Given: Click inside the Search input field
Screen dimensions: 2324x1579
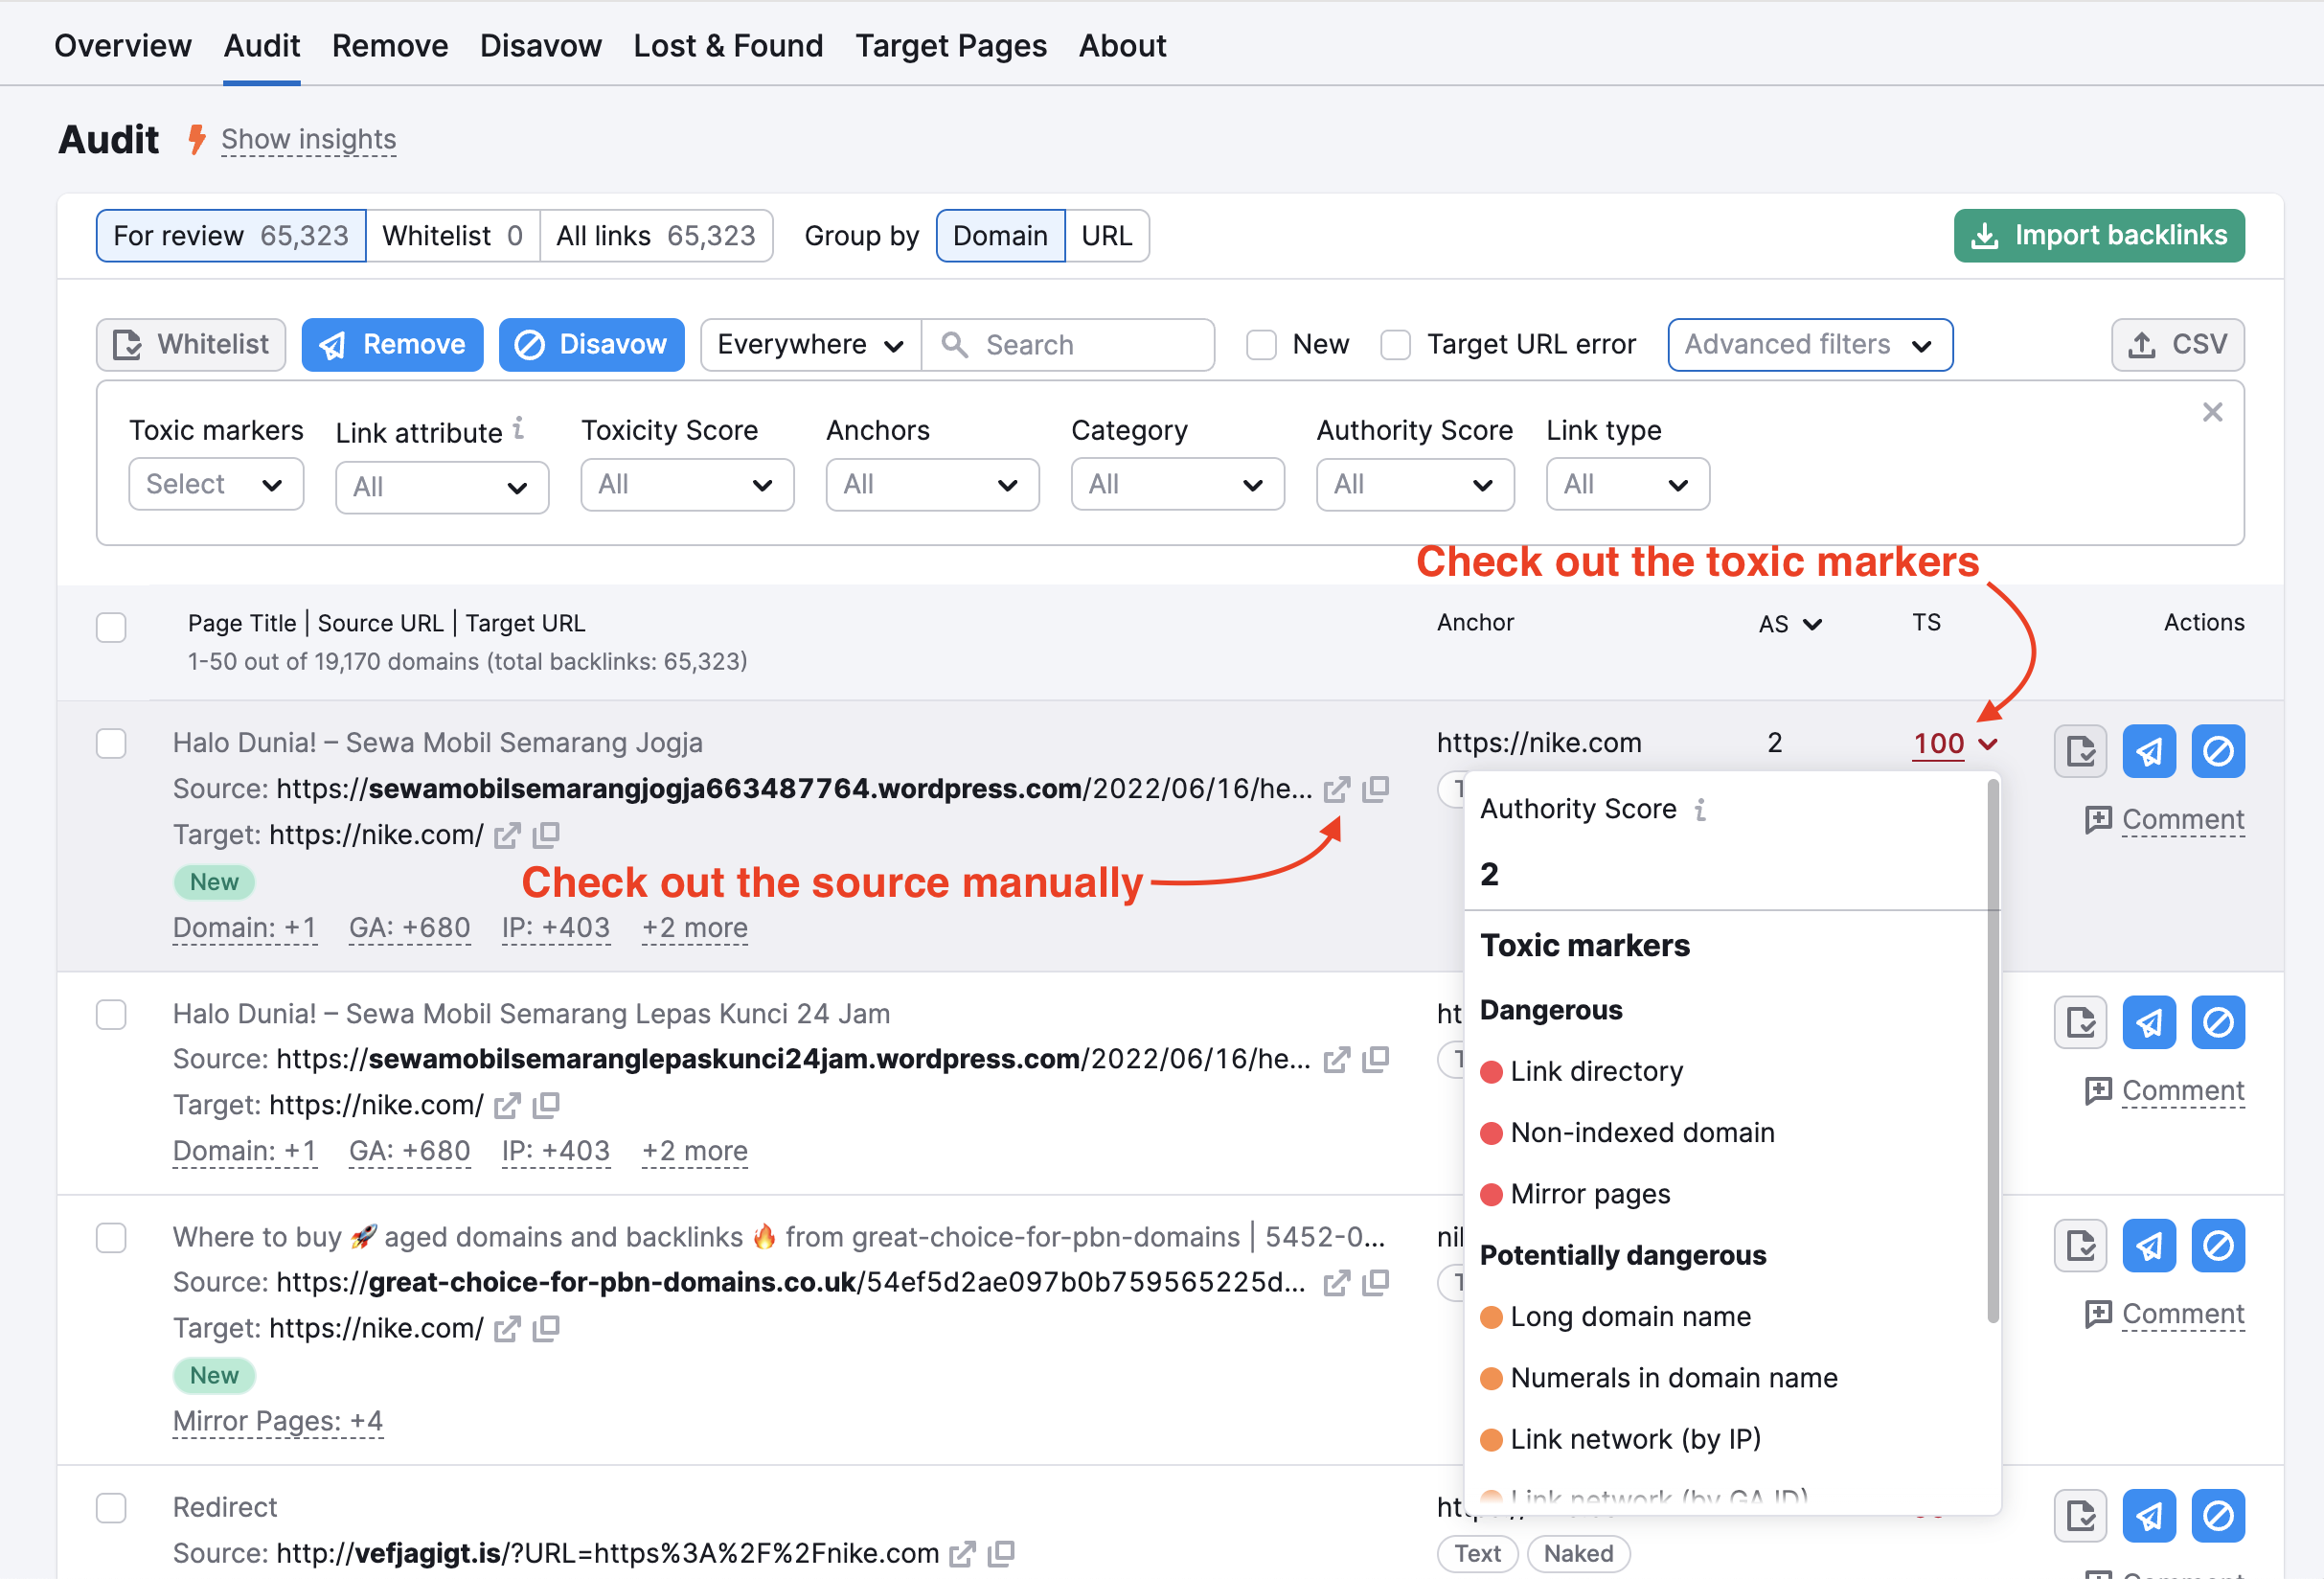Looking at the screenshot, I should pyautogui.click(x=1070, y=344).
